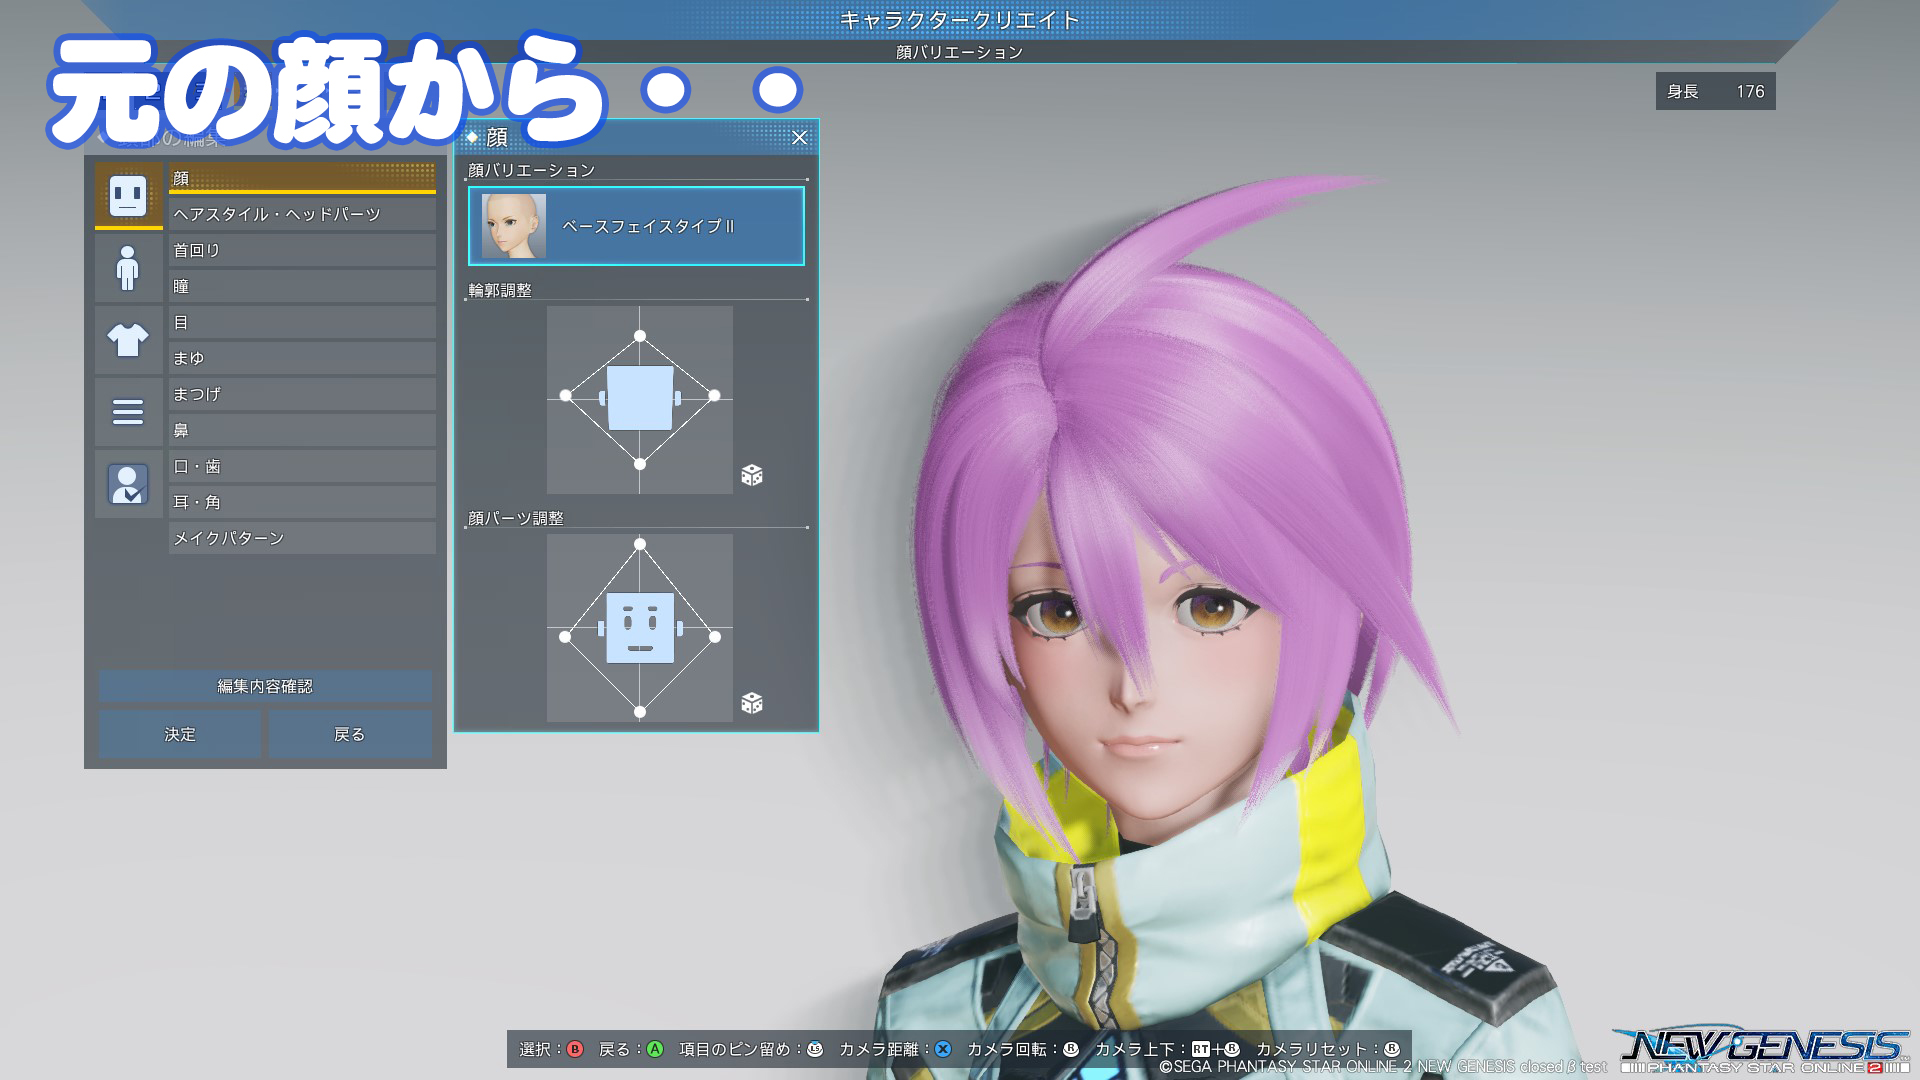Image resolution: width=1920 pixels, height=1080 pixels.
Task: Click 戻る back button
Action: coord(350,734)
